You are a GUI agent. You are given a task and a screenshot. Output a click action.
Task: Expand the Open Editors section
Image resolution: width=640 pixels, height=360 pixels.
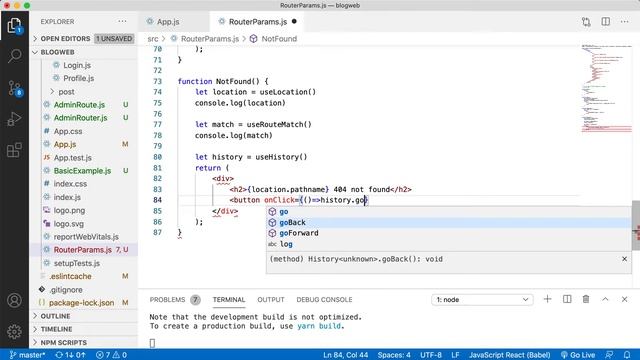(83, 38)
